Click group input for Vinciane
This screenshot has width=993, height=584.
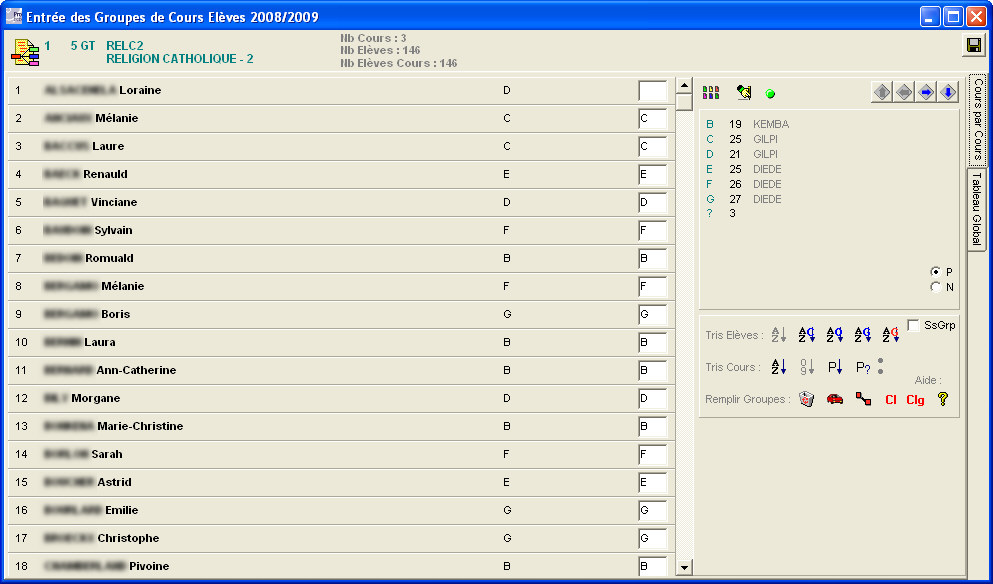652,203
